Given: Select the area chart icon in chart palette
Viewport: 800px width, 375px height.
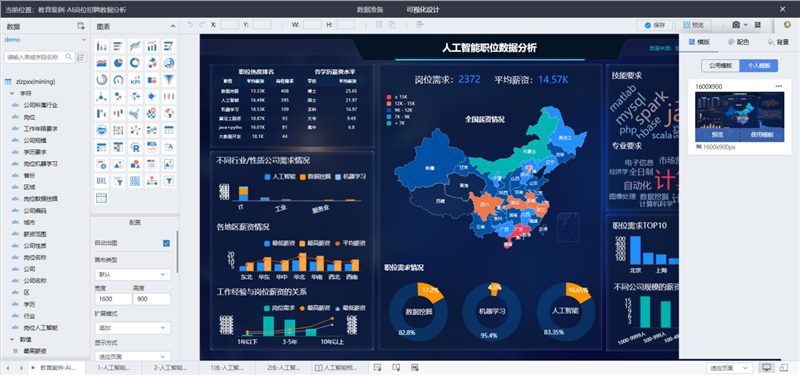Looking at the screenshot, I should [102, 63].
